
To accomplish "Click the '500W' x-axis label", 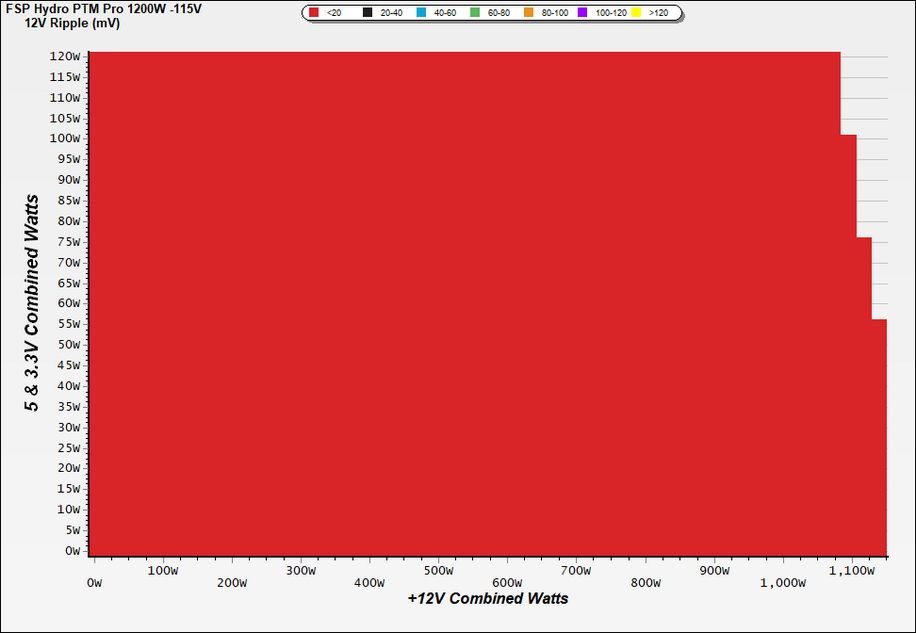I will 439,571.
